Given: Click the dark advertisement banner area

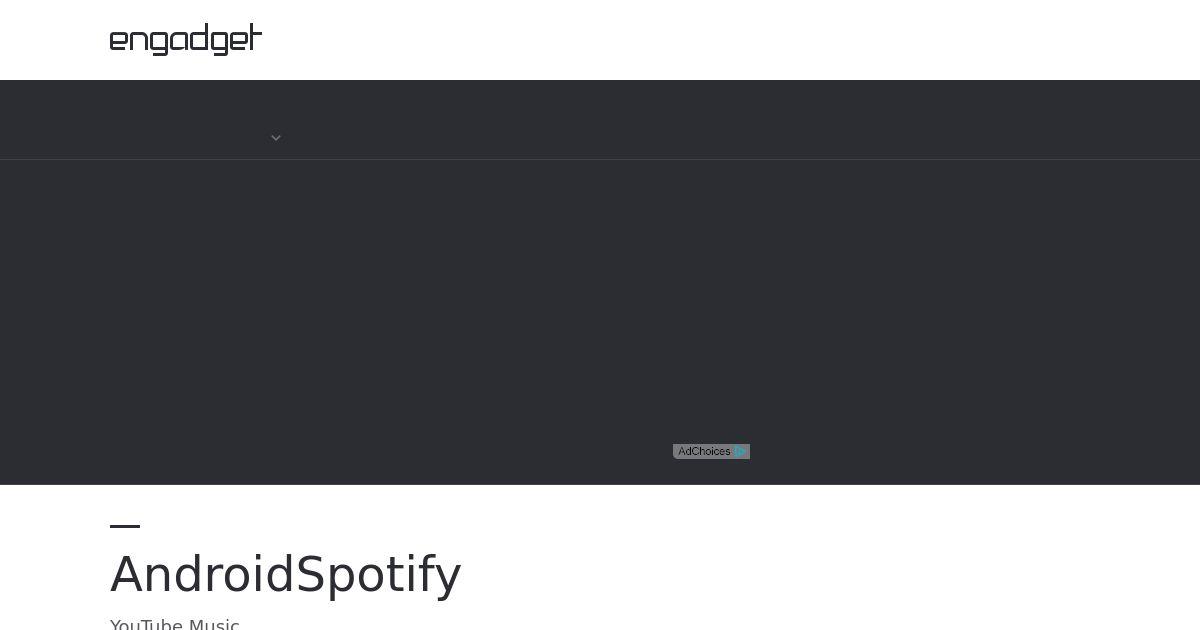Looking at the screenshot, I should click(600, 320).
